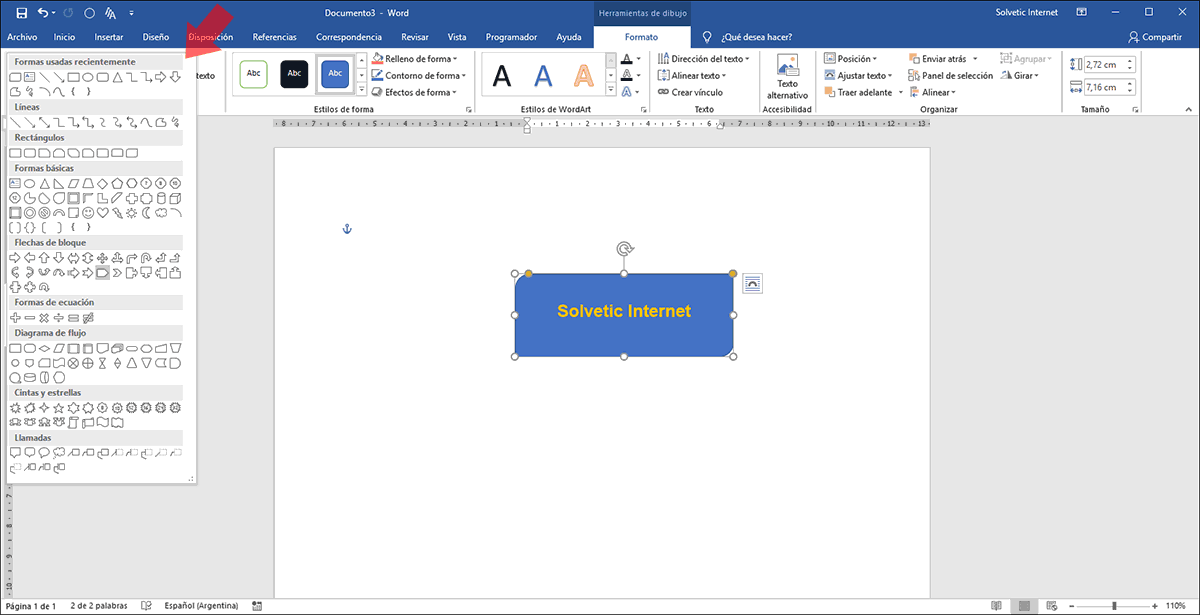Switch to Print Layout view in status bar
1200x615 pixels.
point(1023,606)
